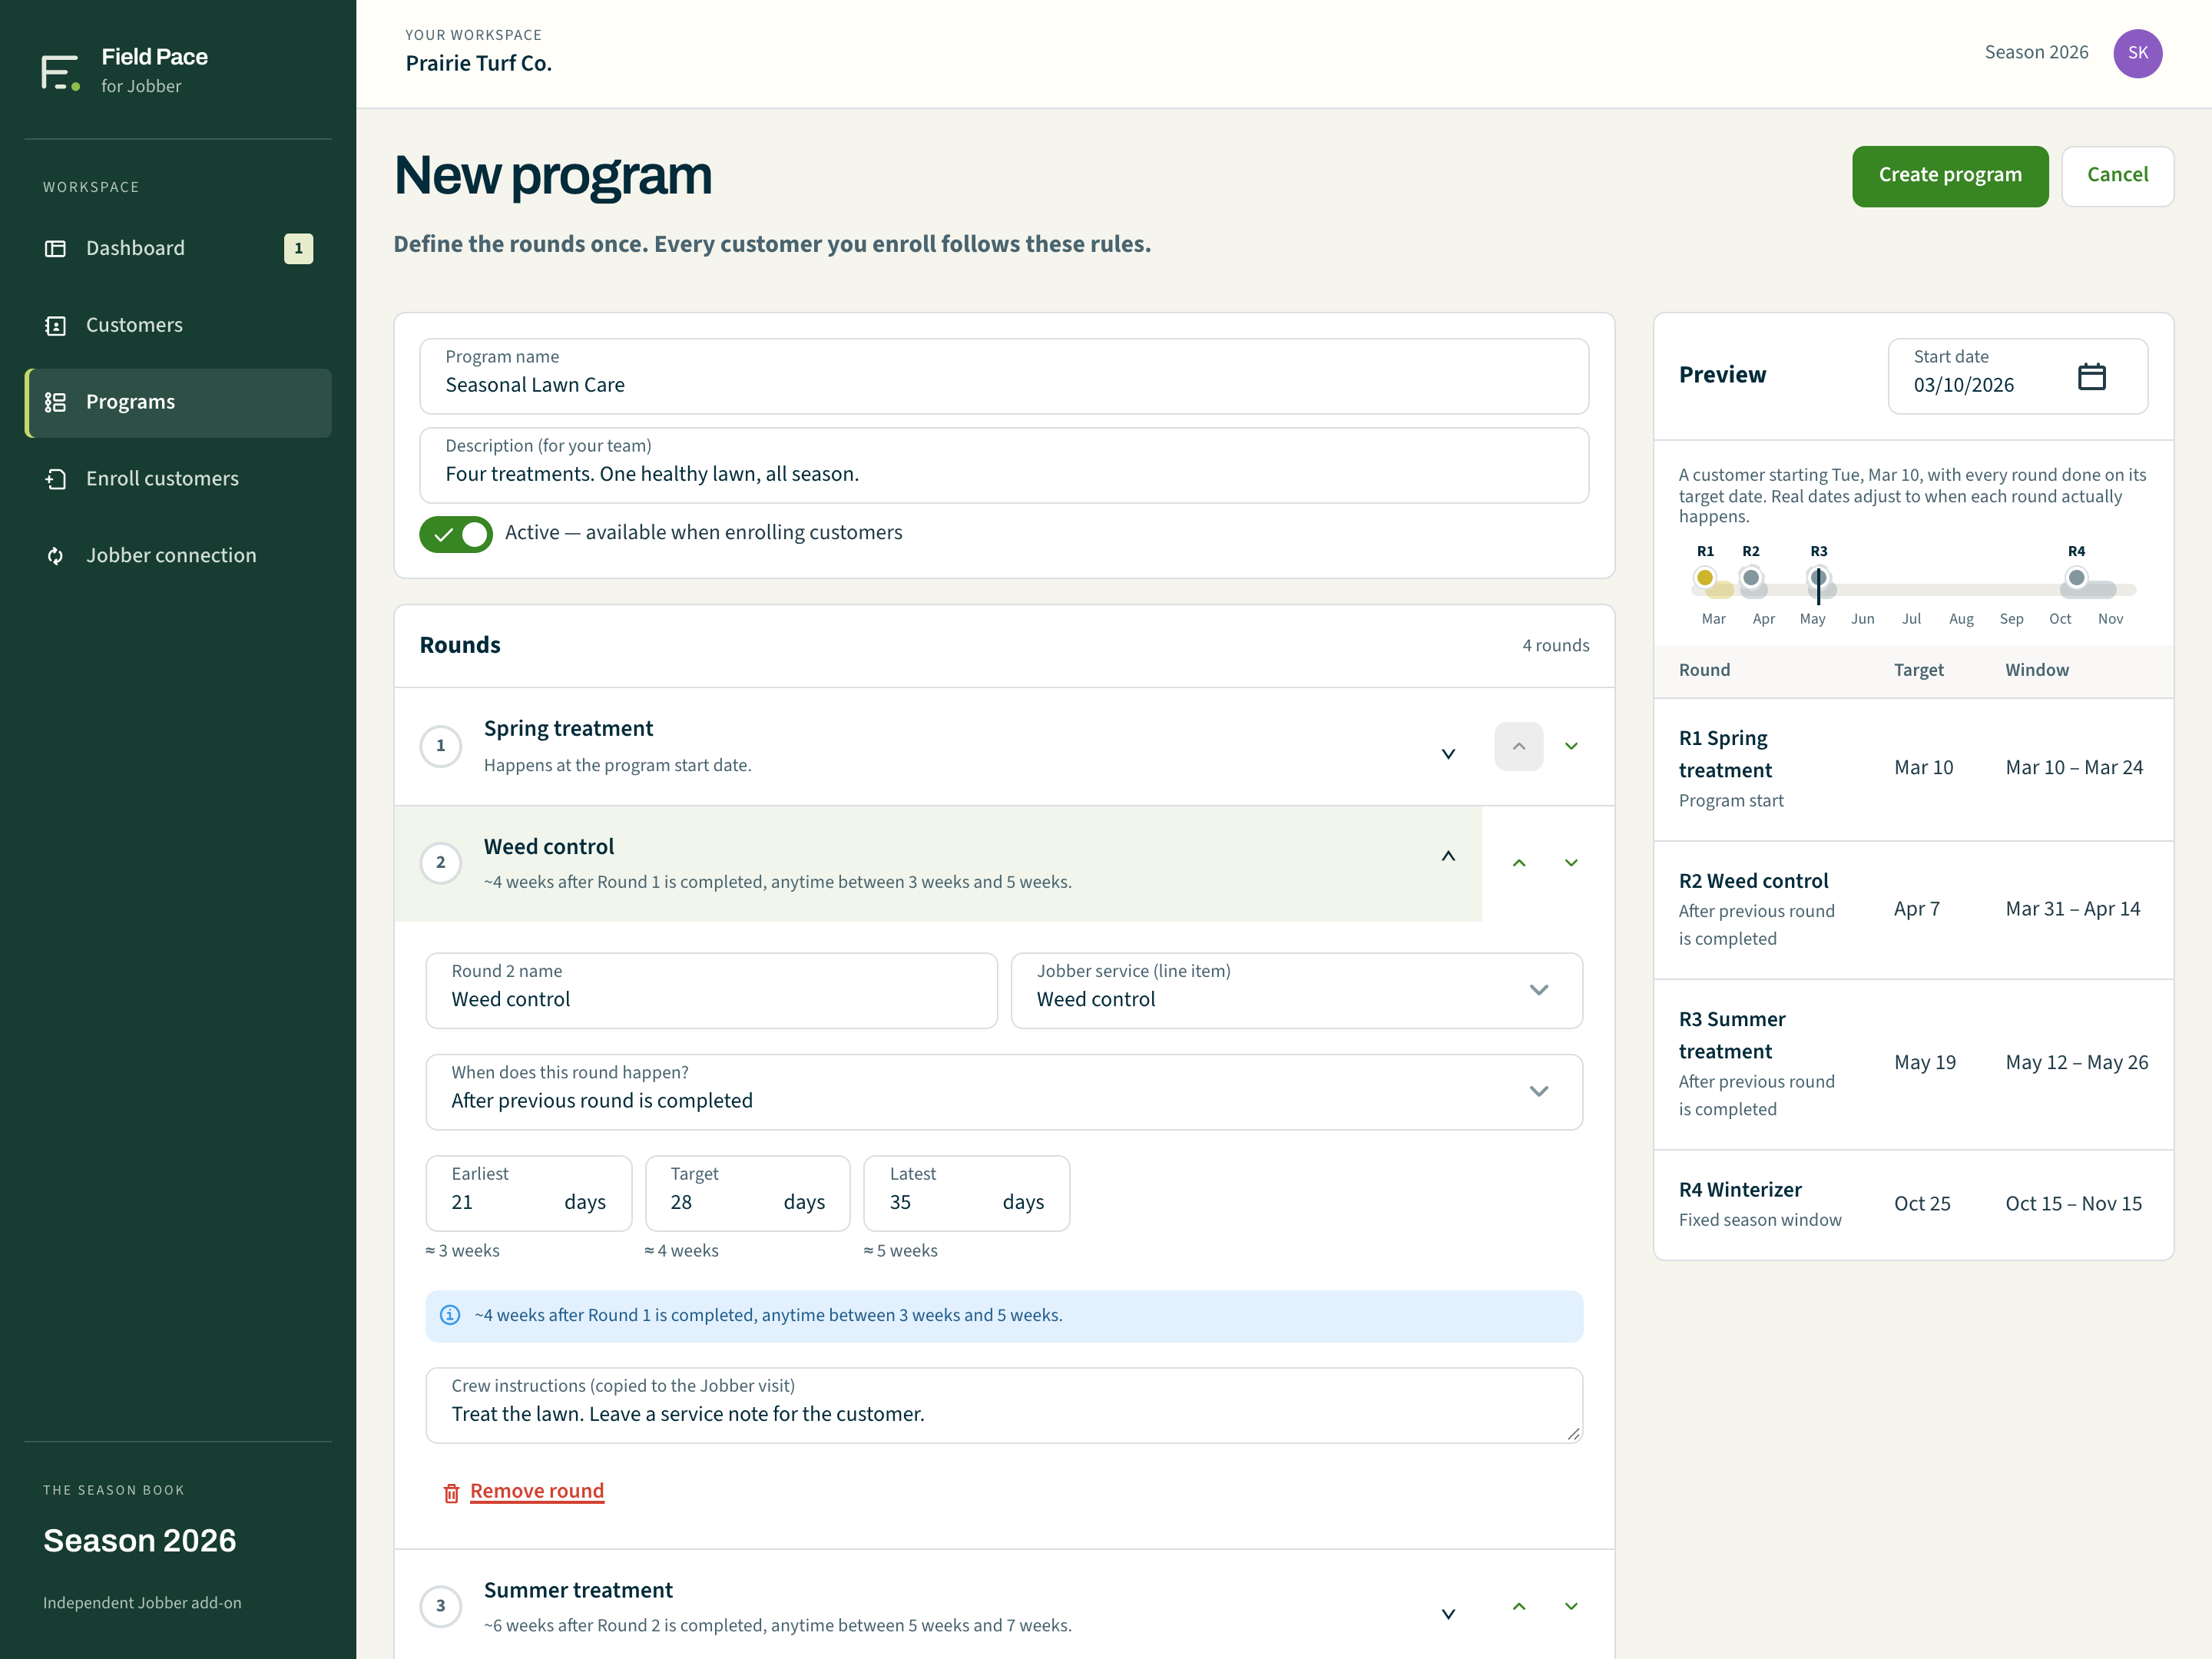Click the Create program button
2212x1659 pixels.
[x=1949, y=176]
